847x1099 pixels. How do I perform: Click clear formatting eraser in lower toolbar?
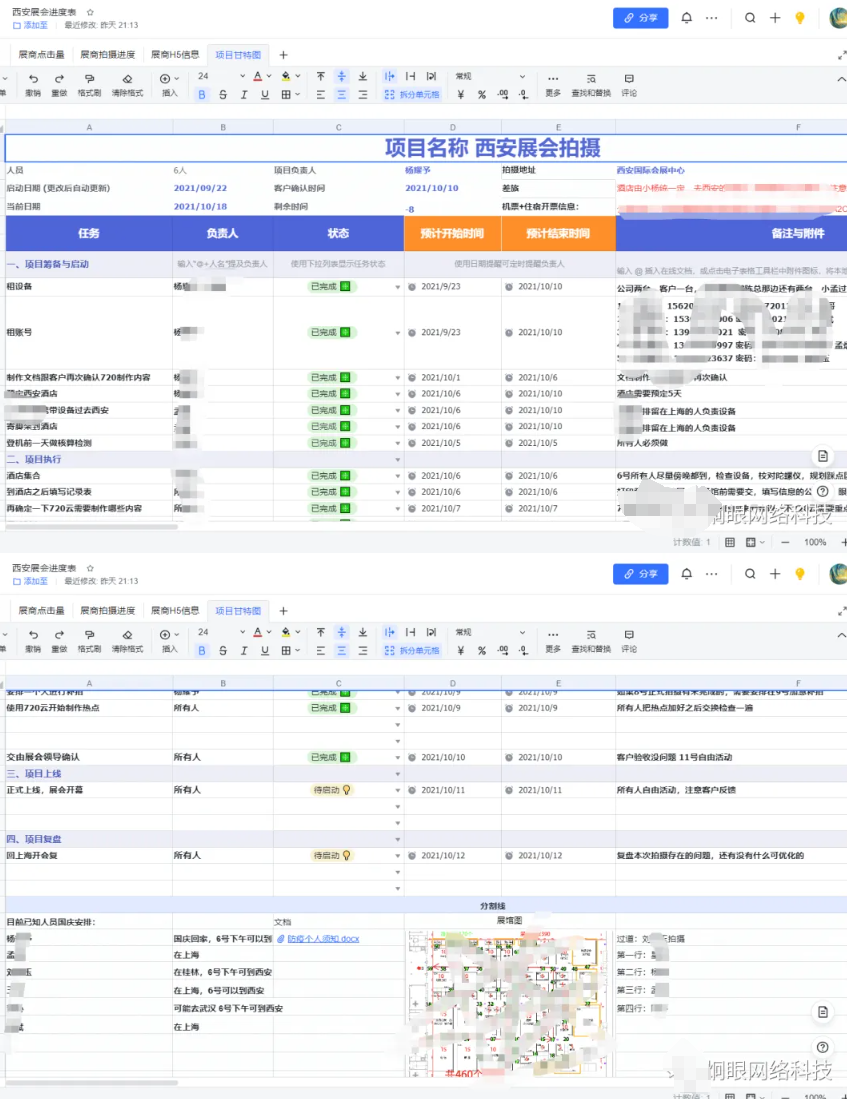(127, 634)
